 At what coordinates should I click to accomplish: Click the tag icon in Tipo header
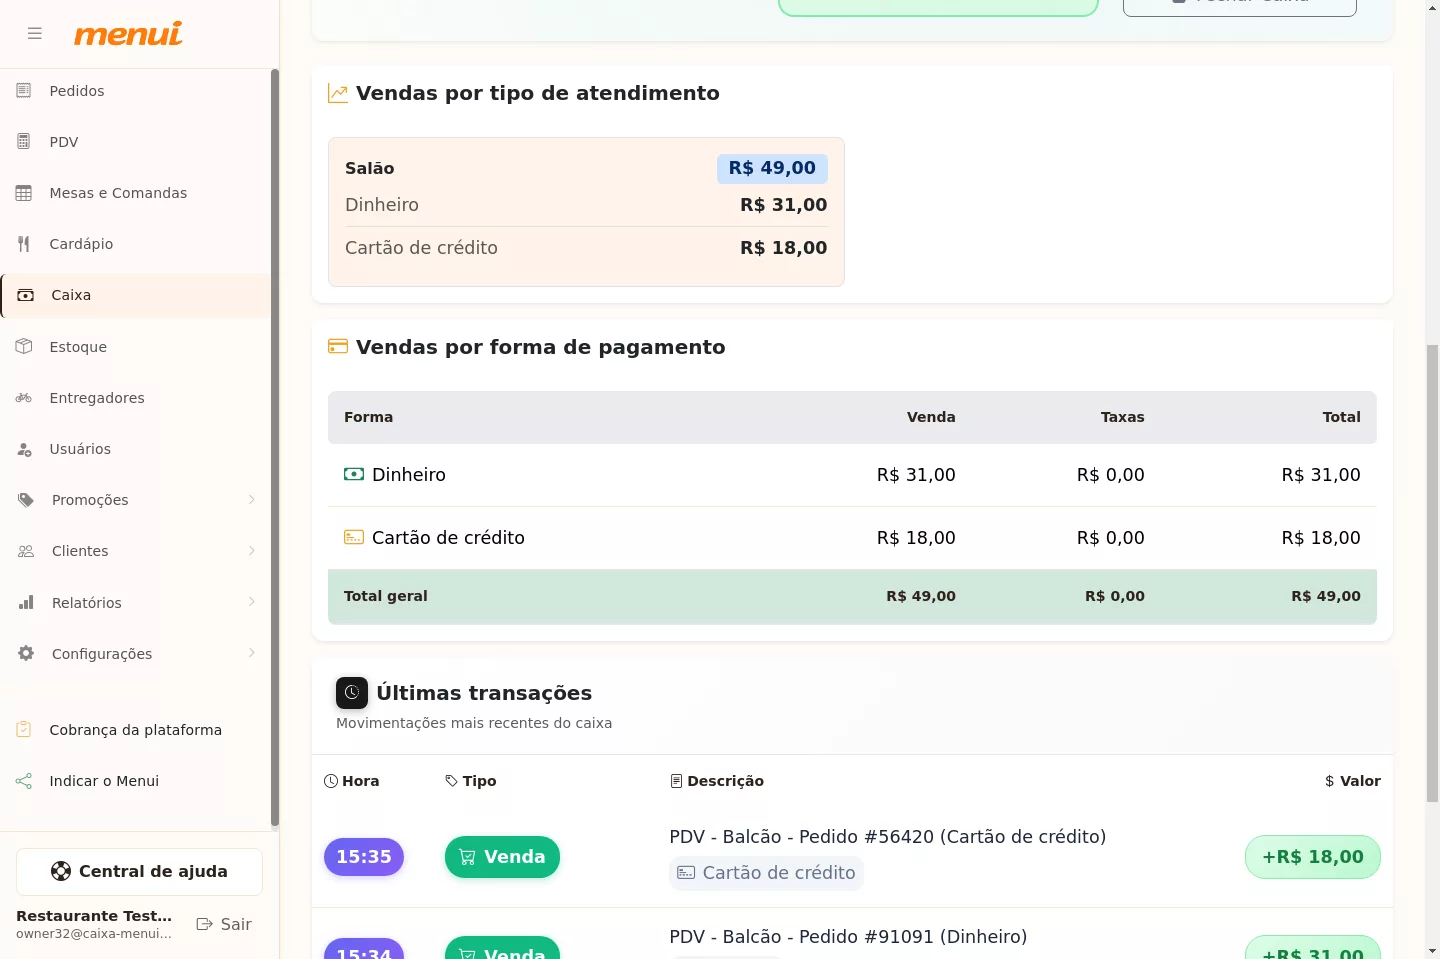452,781
